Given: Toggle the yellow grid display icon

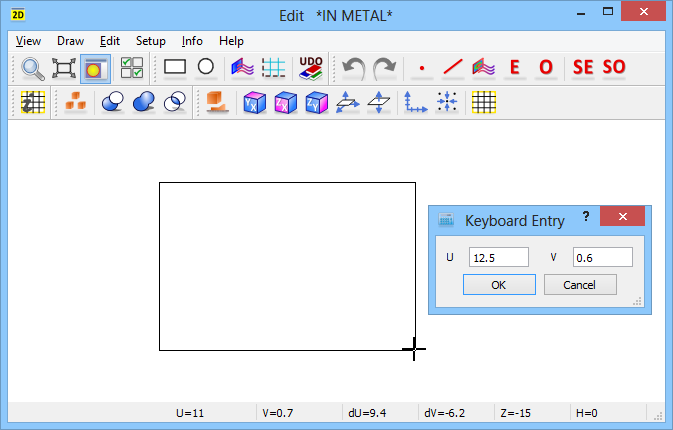Looking at the screenshot, I should point(484,102).
